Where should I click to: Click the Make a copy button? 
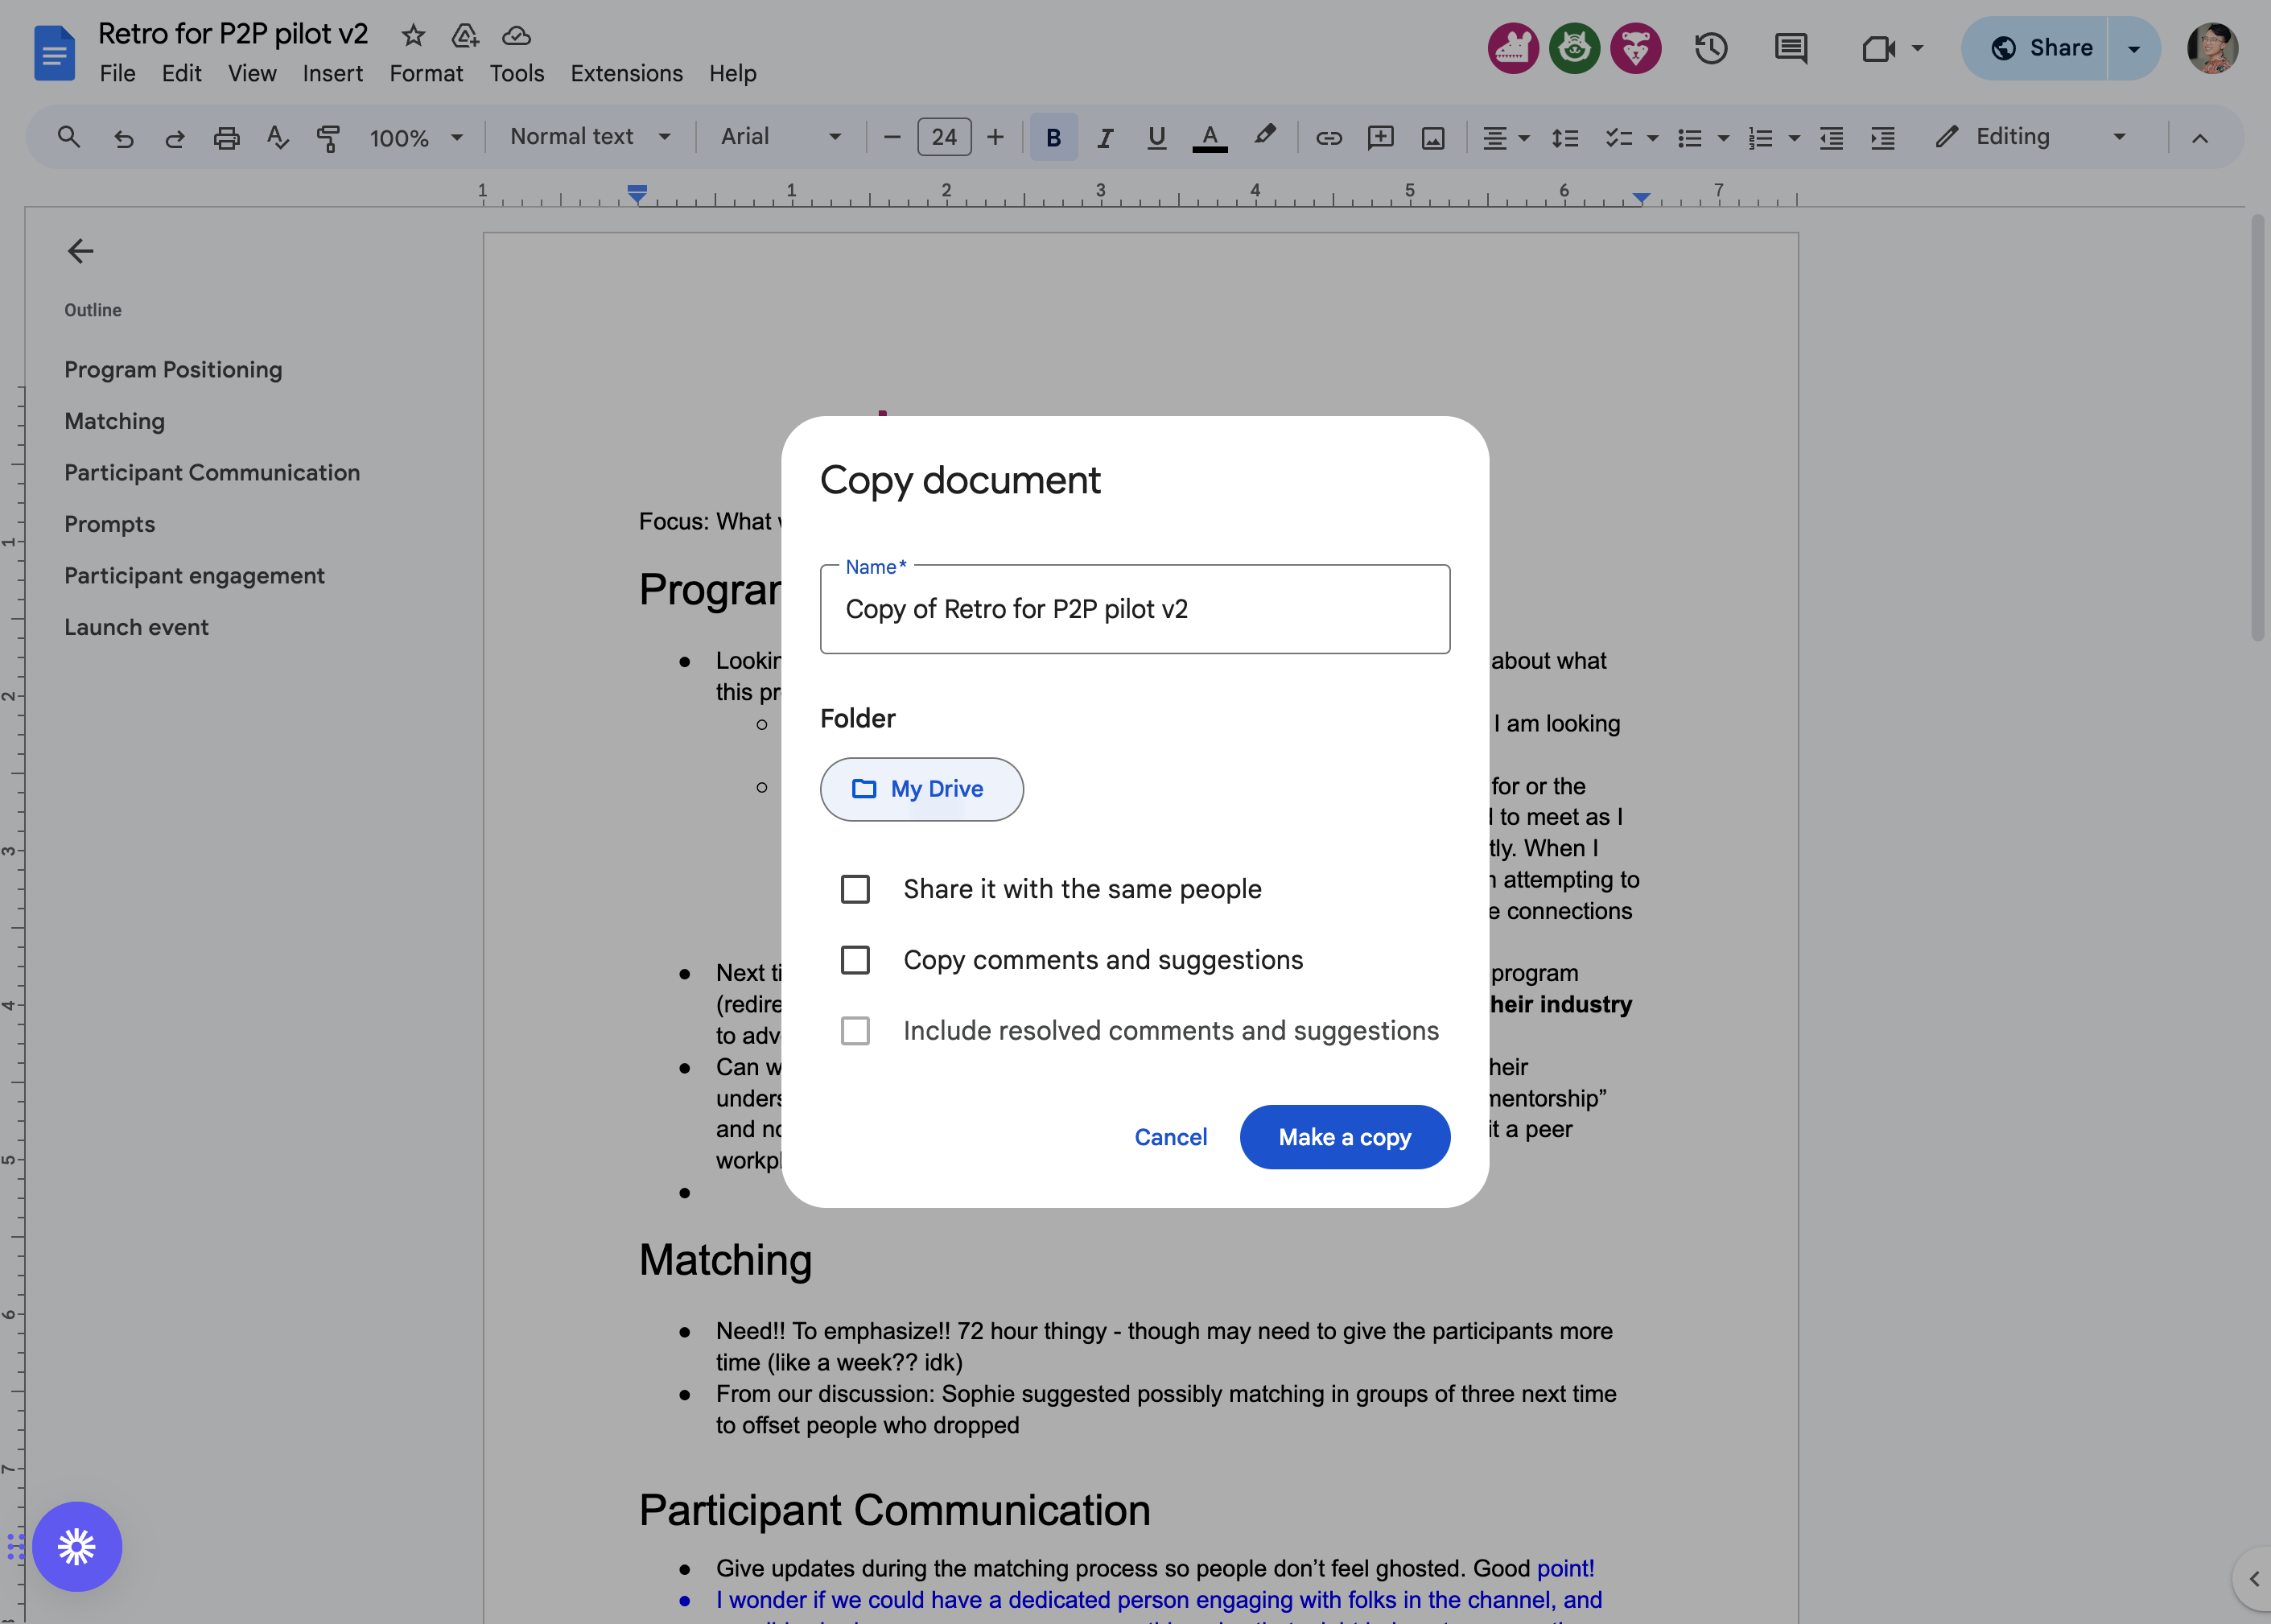(x=1344, y=1137)
